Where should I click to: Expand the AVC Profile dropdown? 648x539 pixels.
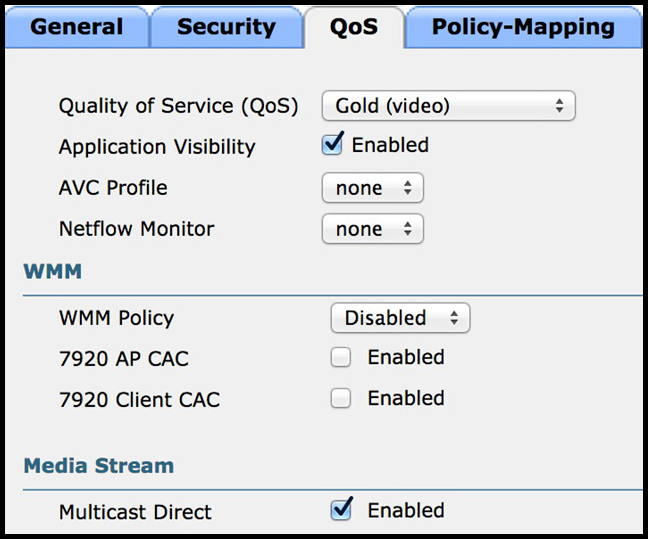(373, 188)
